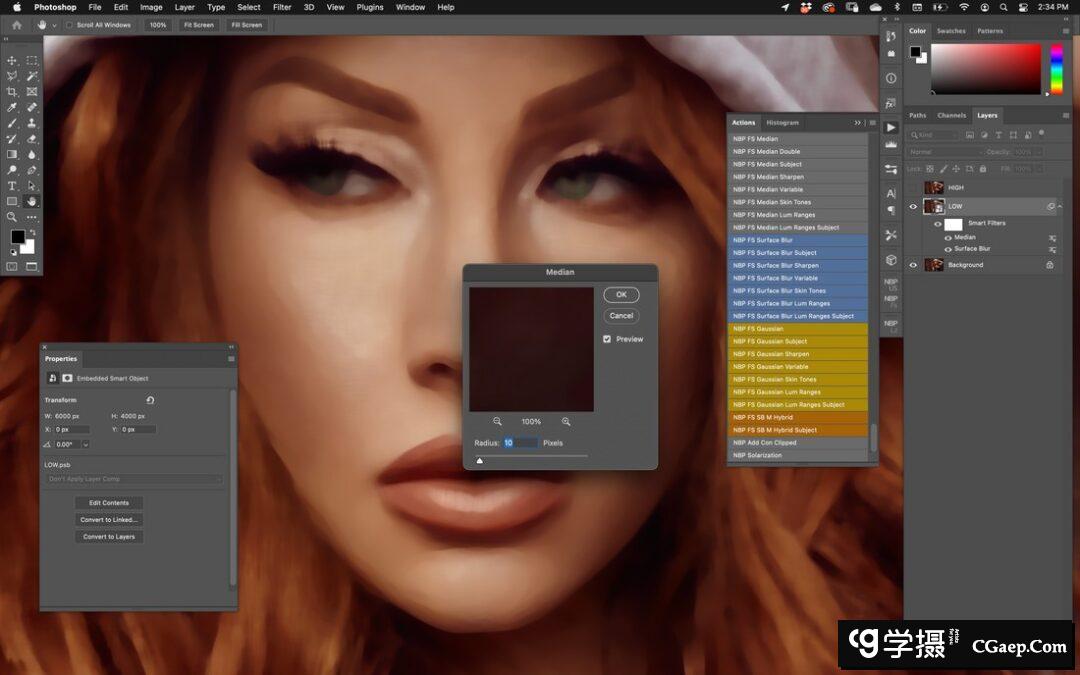Zoom in the Median preview
The height and width of the screenshot is (675, 1080).
click(x=566, y=422)
